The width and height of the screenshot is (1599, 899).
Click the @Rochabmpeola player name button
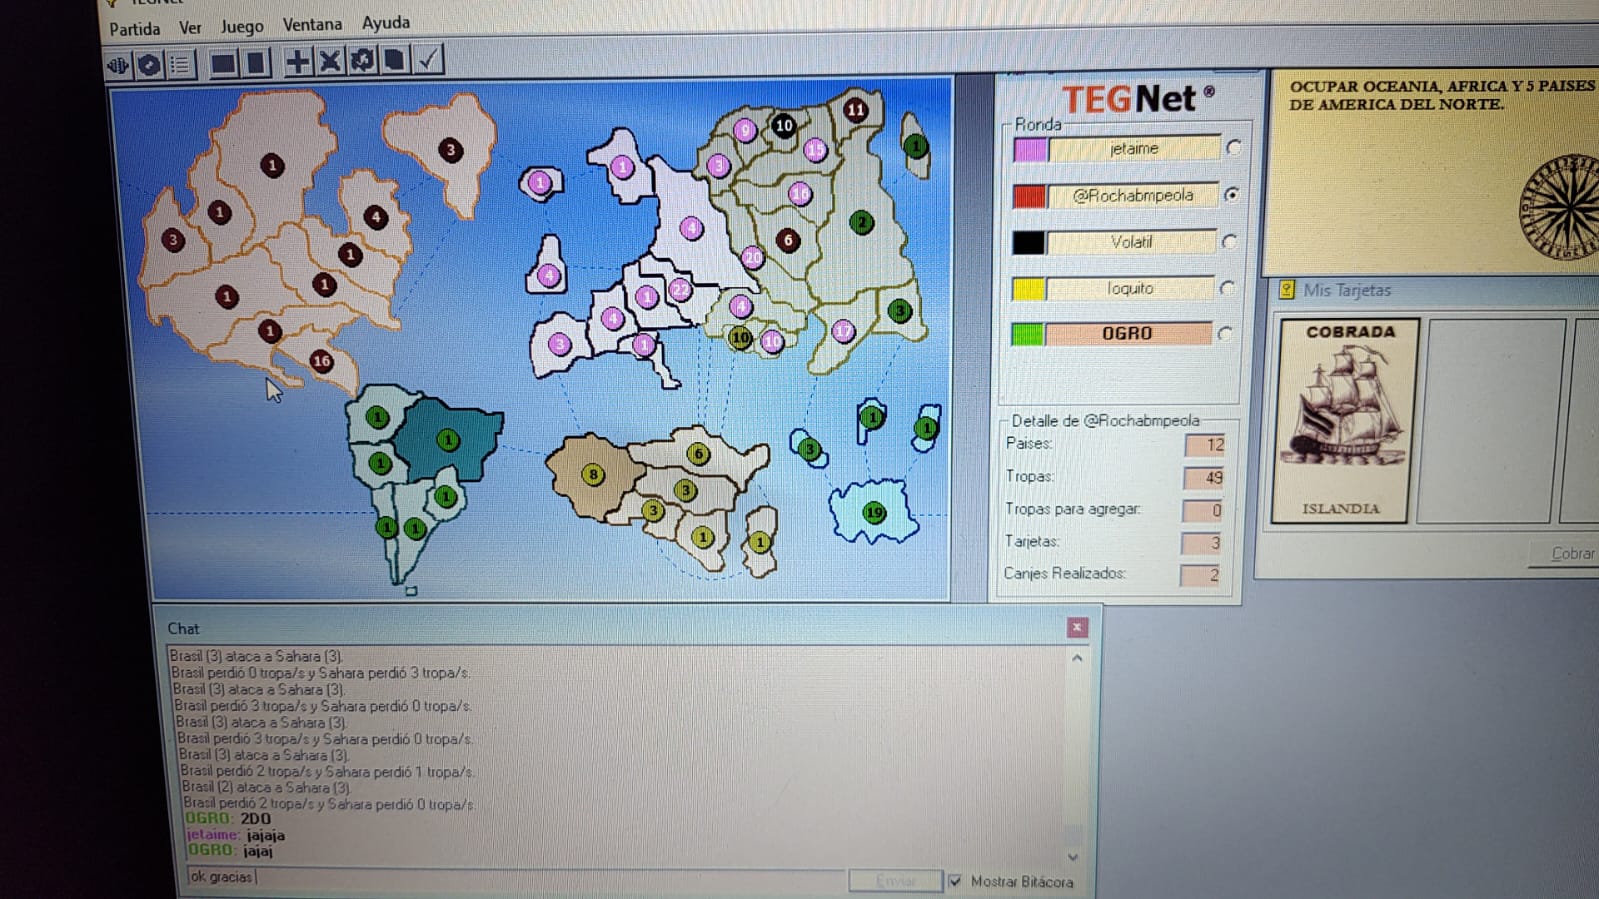pyautogui.click(x=1132, y=195)
